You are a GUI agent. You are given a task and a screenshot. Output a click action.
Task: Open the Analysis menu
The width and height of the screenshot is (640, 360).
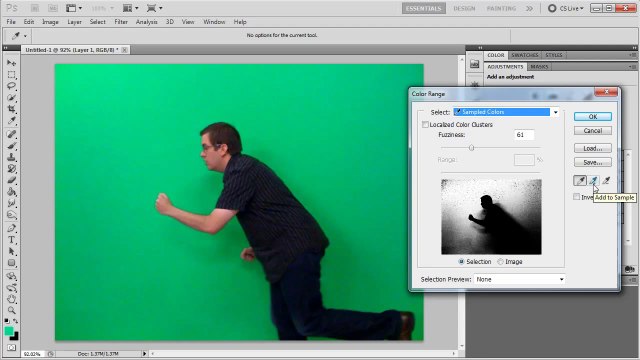tap(147, 22)
